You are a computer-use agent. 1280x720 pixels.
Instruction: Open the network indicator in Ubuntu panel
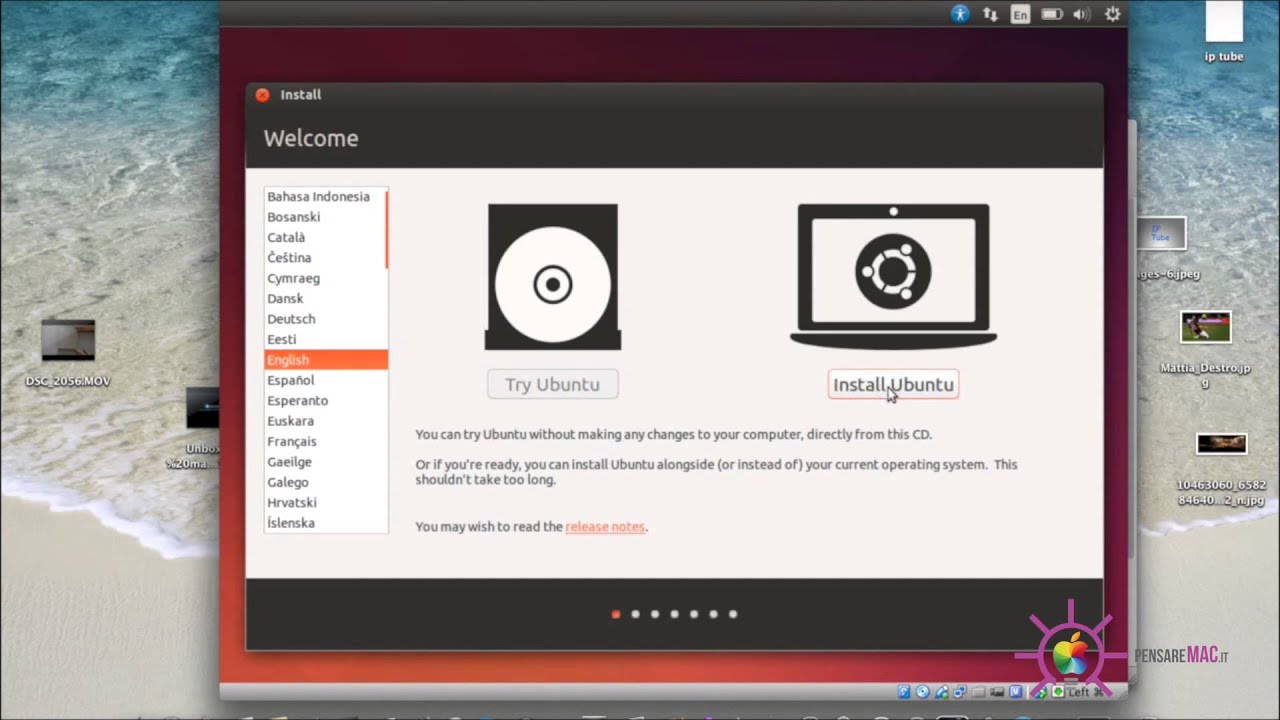click(x=990, y=14)
